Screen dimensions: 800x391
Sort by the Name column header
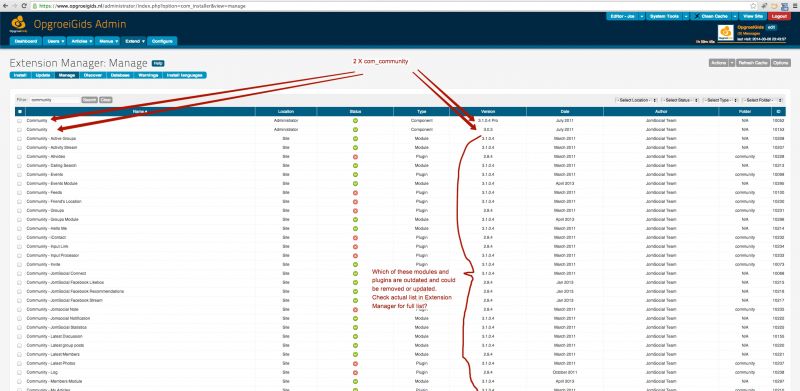coord(140,111)
